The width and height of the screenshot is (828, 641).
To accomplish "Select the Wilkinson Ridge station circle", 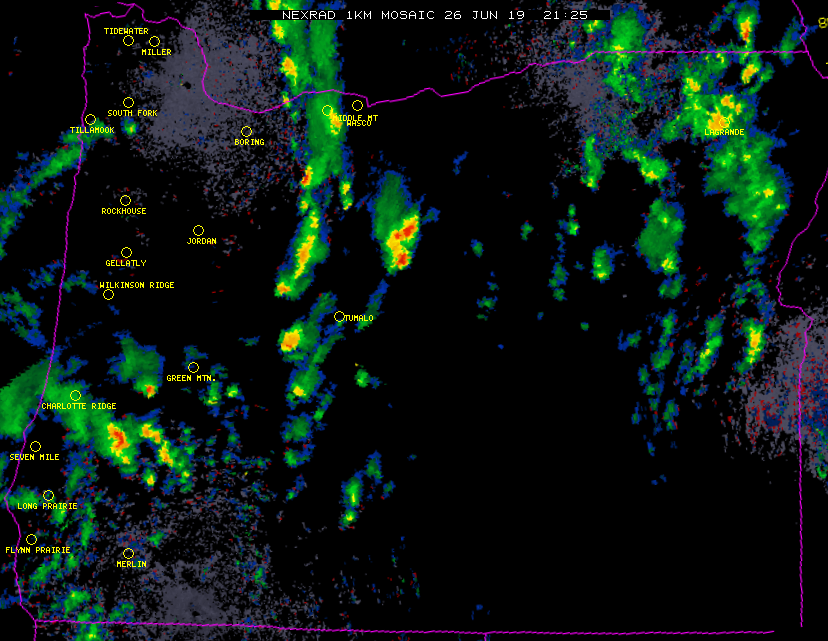I will click(108, 294).
